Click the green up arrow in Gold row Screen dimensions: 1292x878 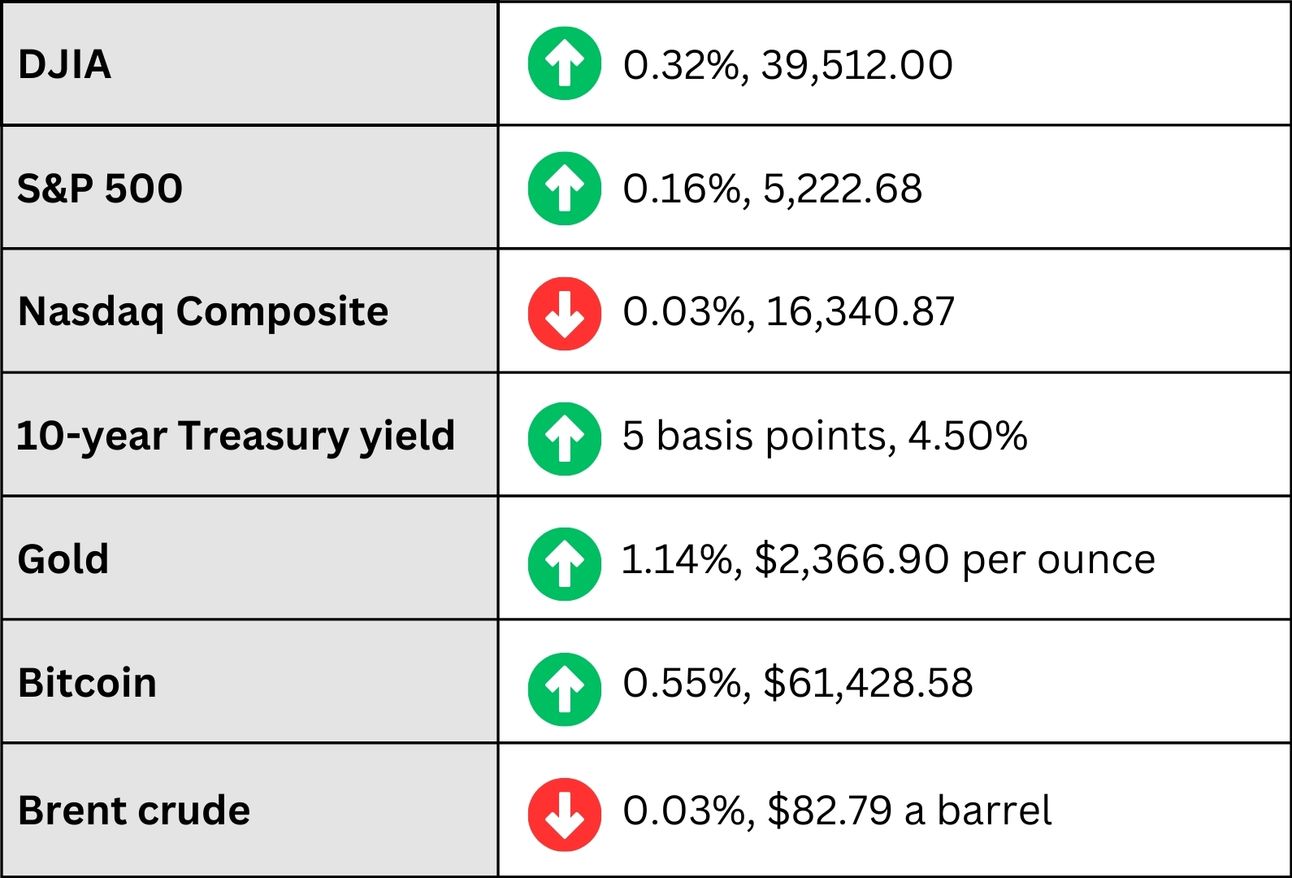[x=564, y=560]
